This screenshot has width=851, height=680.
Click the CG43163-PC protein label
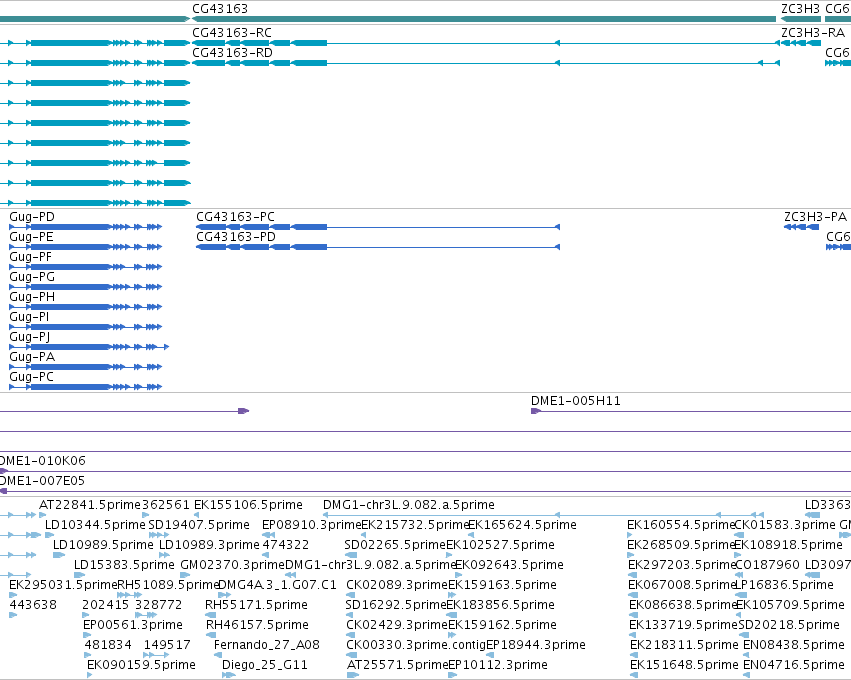click(235, 217)
